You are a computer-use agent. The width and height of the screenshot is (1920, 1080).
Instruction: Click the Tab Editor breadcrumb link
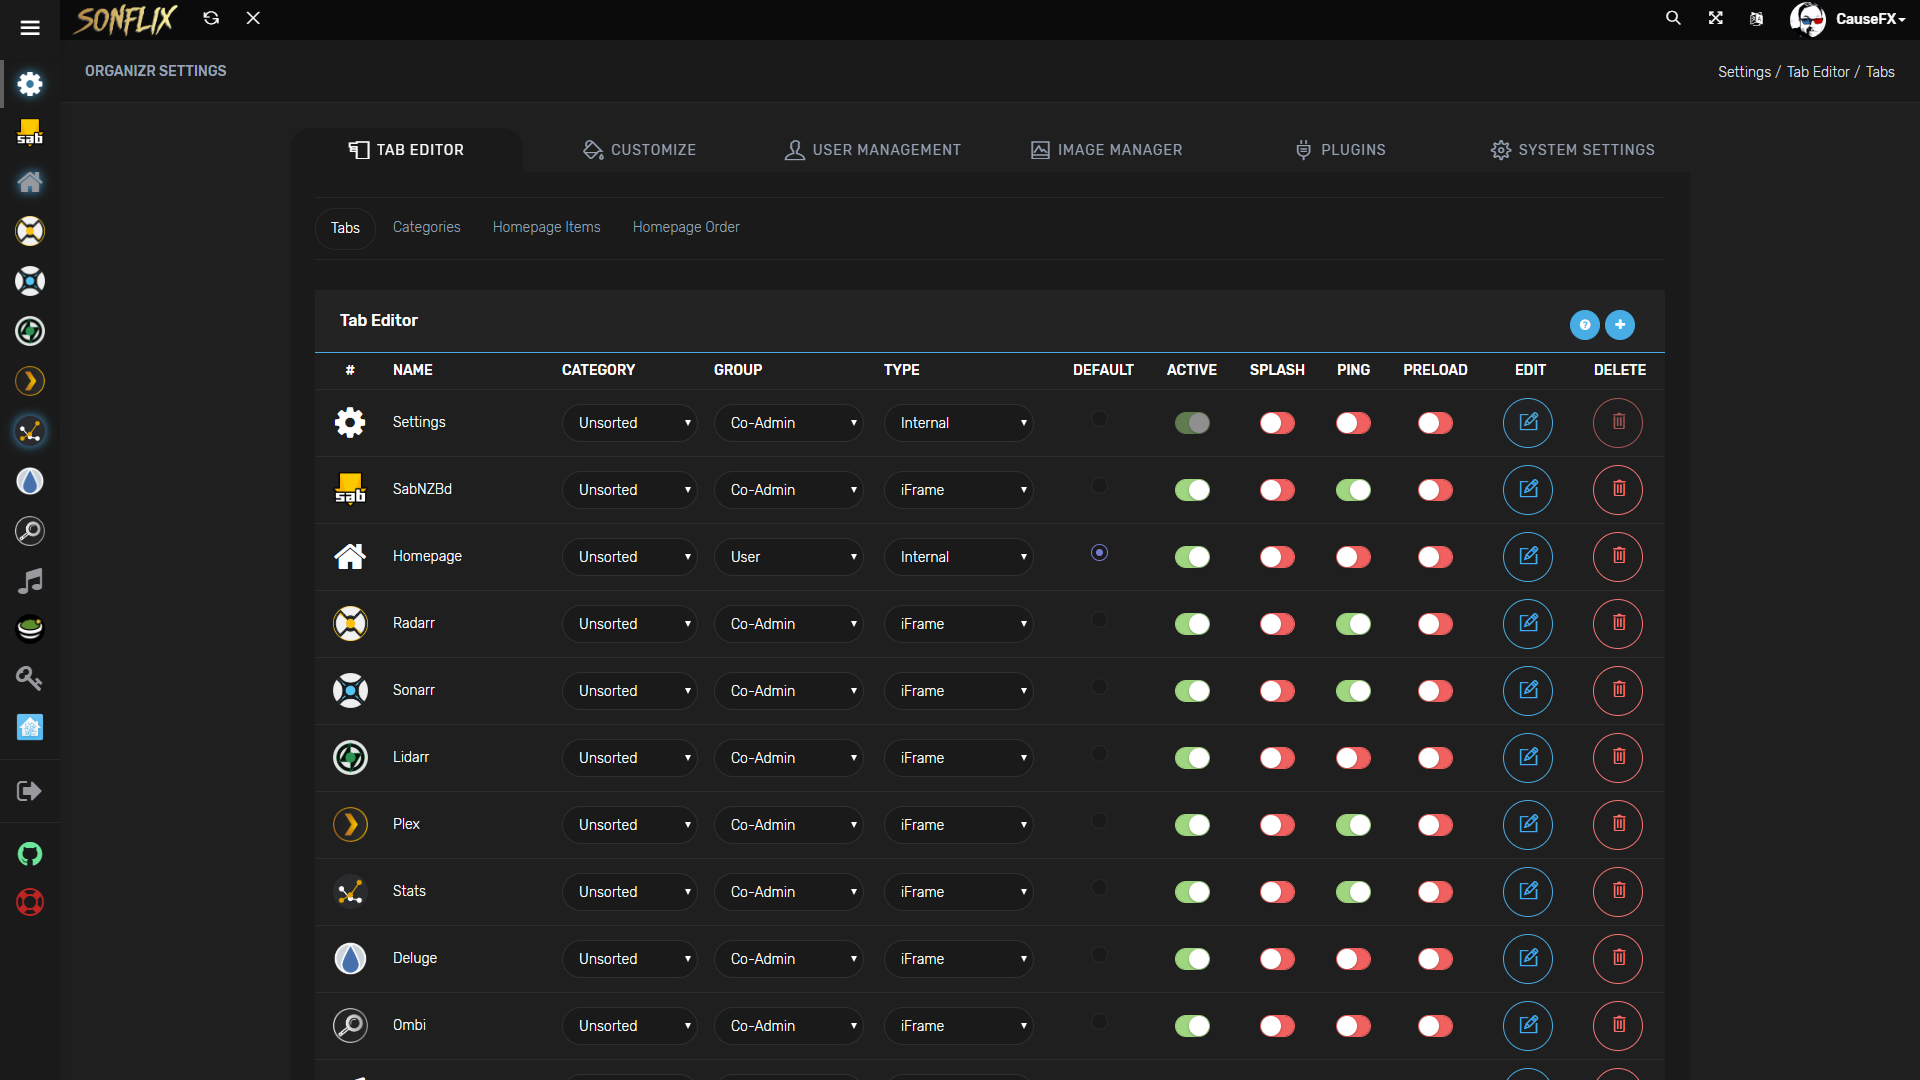[1817, 72]
